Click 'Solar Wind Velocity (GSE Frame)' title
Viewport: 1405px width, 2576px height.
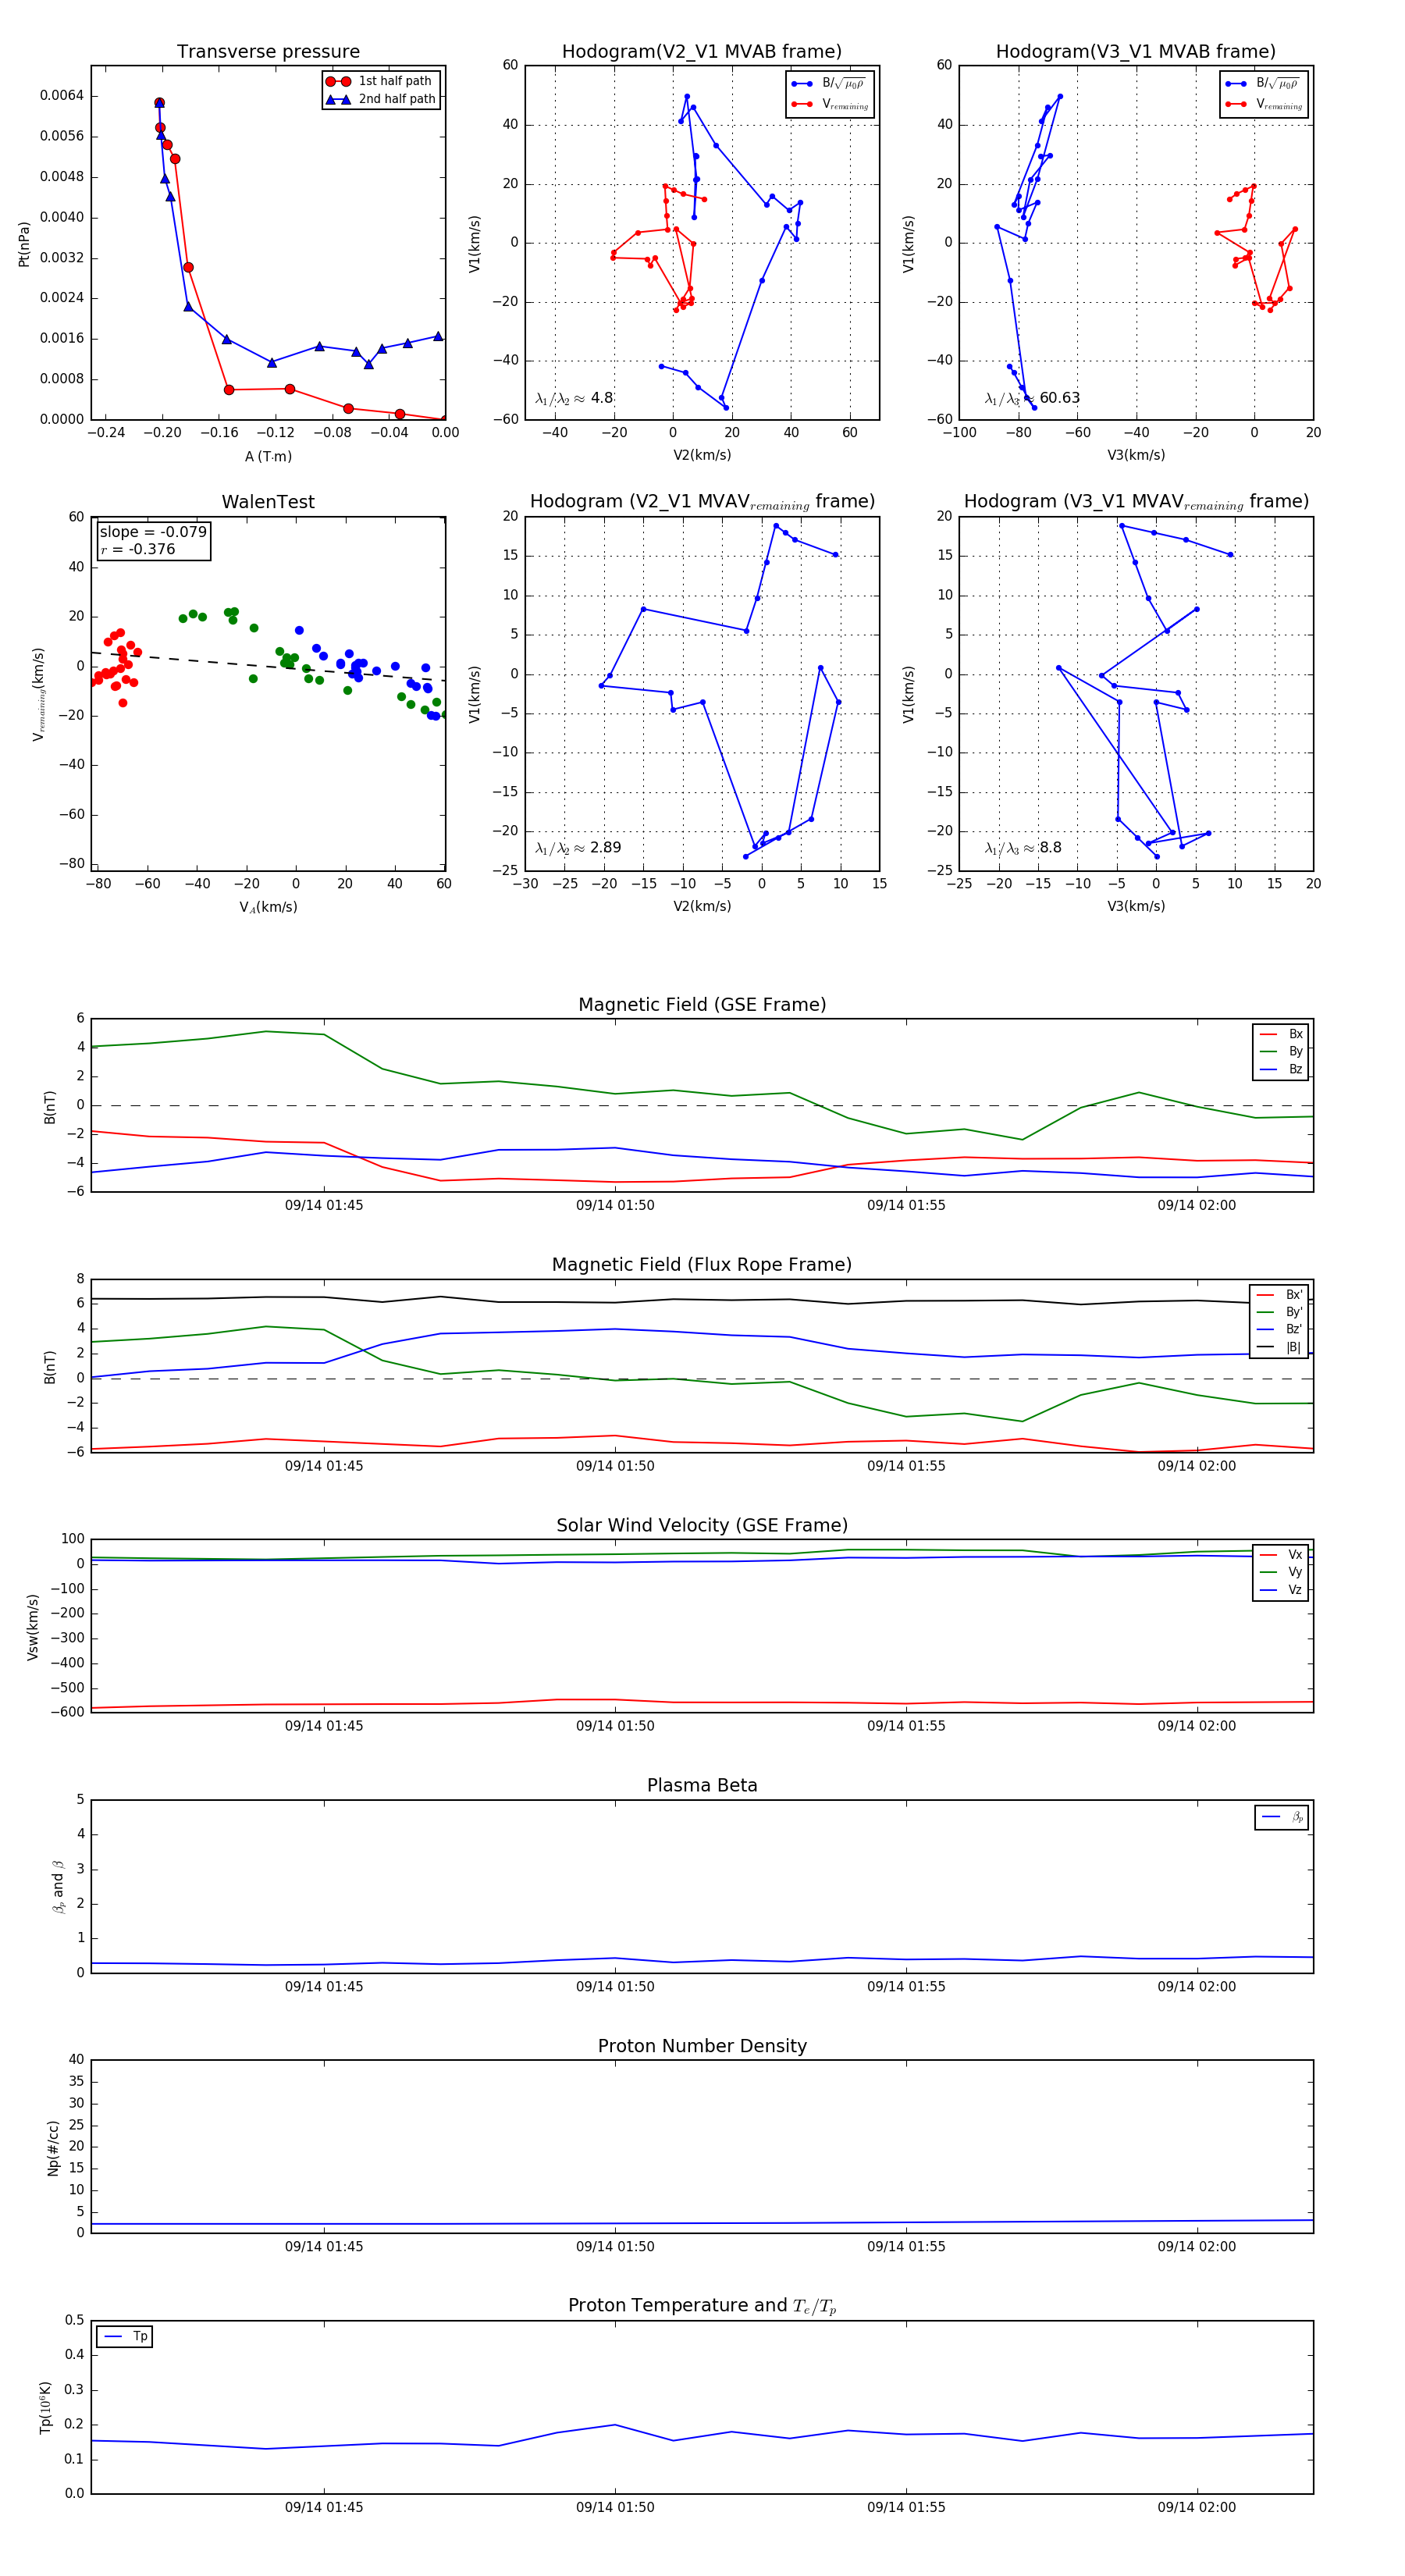click(702, 1526)
